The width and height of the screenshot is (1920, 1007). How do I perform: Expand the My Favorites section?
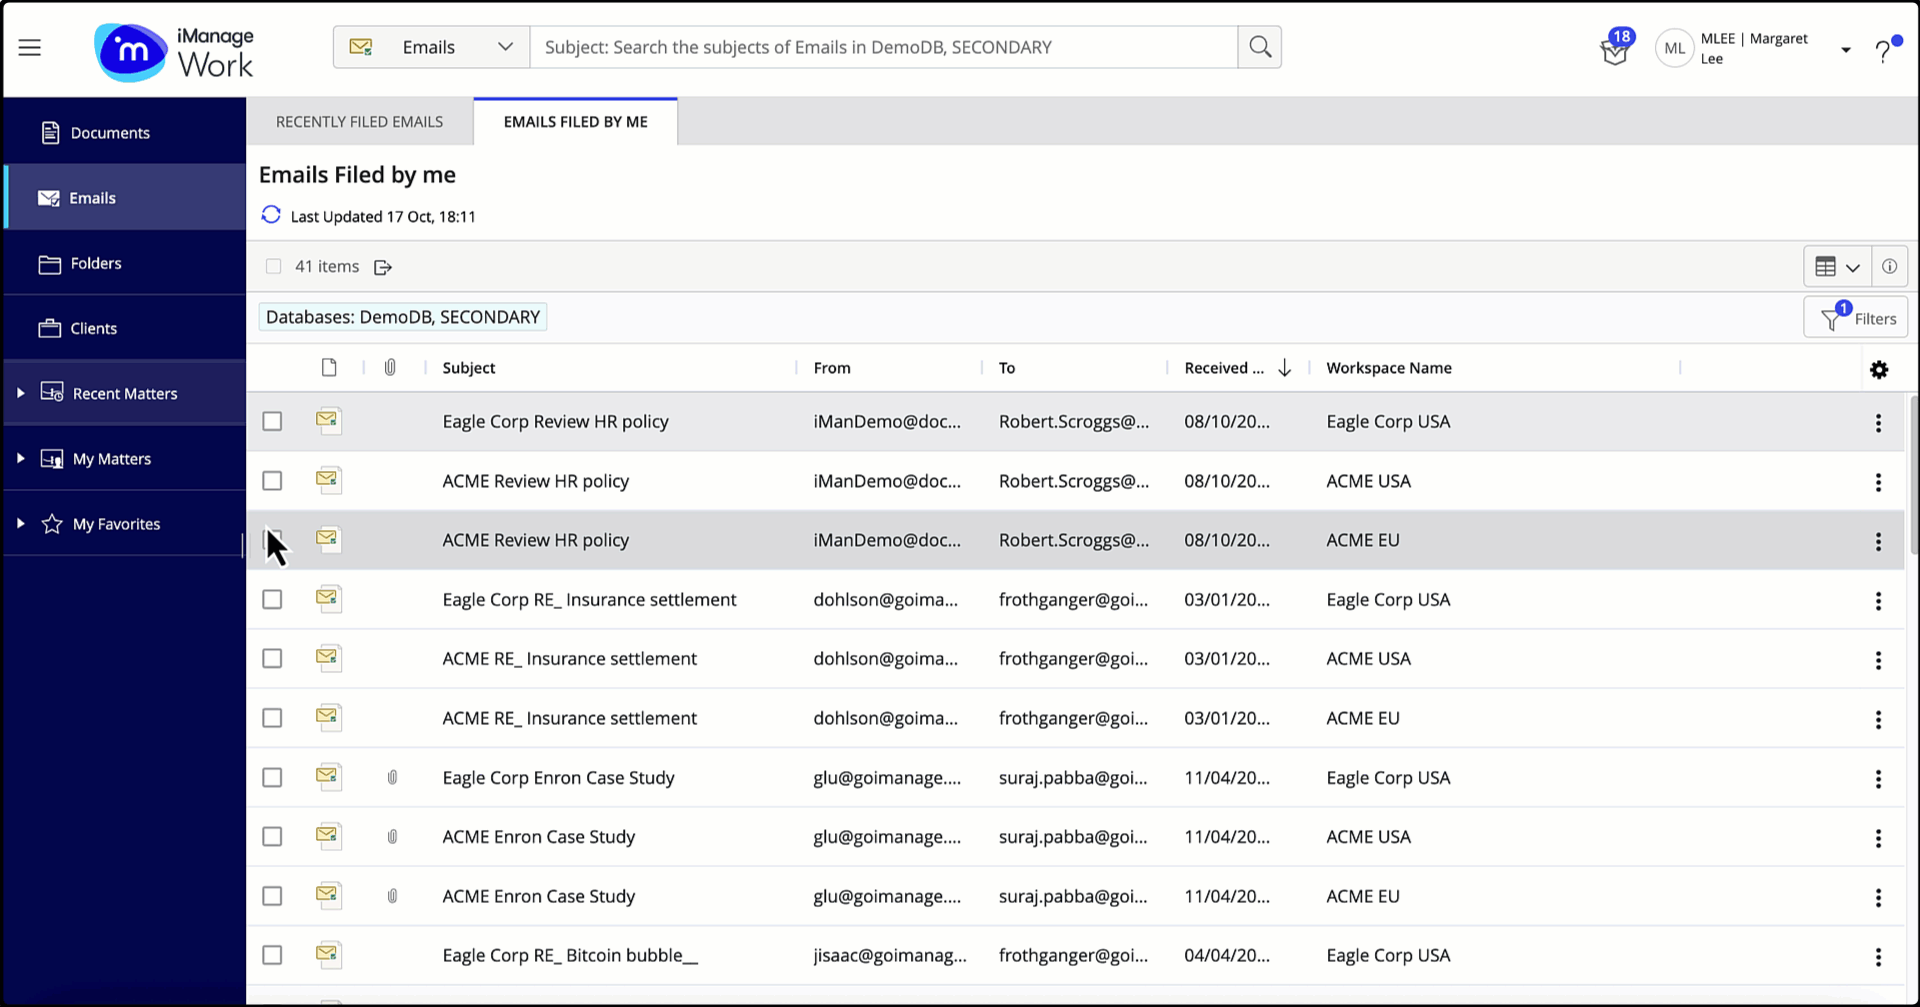pyautogui.click(x=20, y=523)
